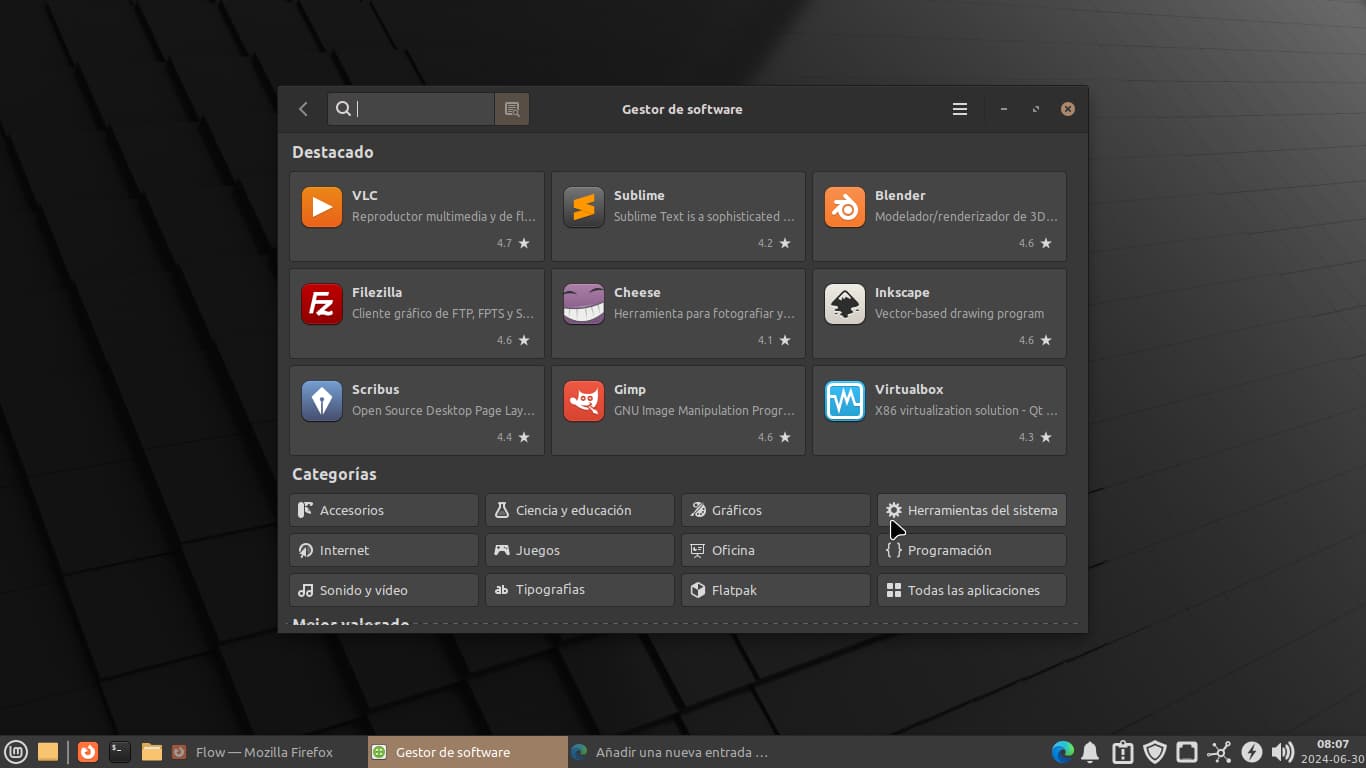This screenshot has width=1366, height=768.
Task: Browse the Flatpak category
Action: (x=776, y=590)
